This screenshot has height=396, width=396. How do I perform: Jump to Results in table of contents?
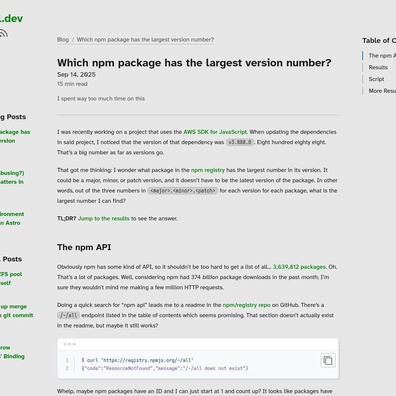tap(378, 67)
